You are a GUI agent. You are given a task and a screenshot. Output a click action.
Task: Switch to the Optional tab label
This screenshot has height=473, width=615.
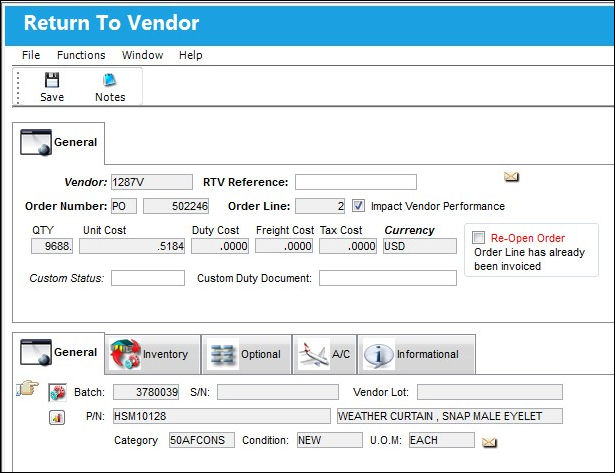(260, 354)
